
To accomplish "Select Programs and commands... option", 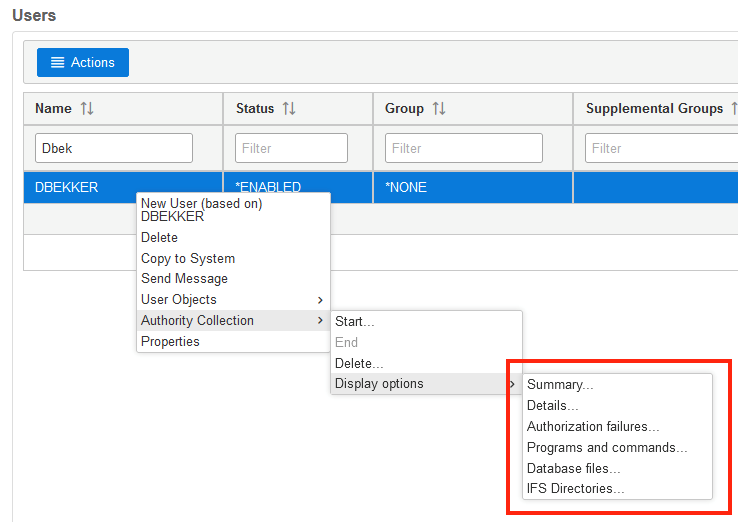I will tap(607, 448).
